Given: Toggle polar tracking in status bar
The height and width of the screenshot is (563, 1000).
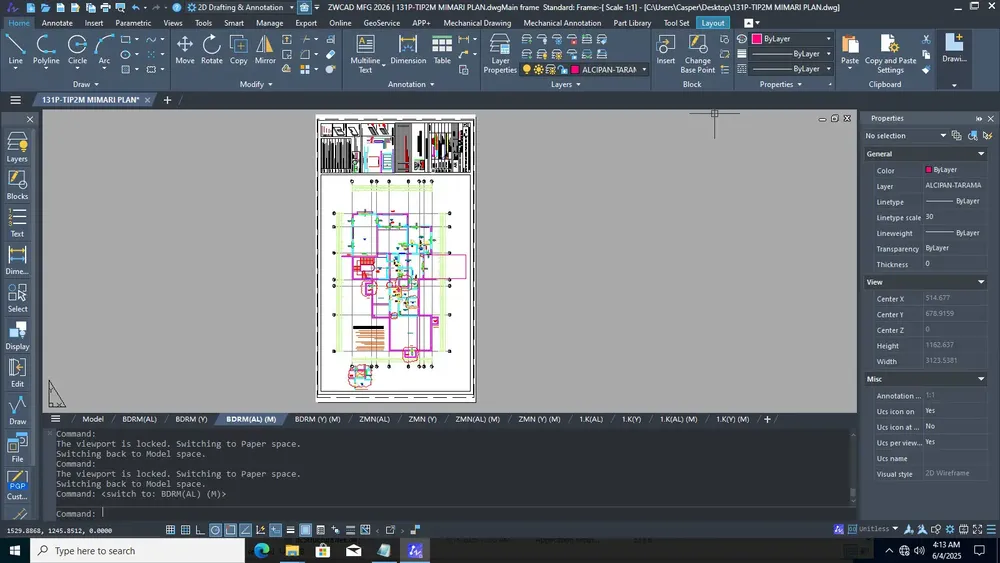Looking at the screenshot, I should (x=216, y=530).
